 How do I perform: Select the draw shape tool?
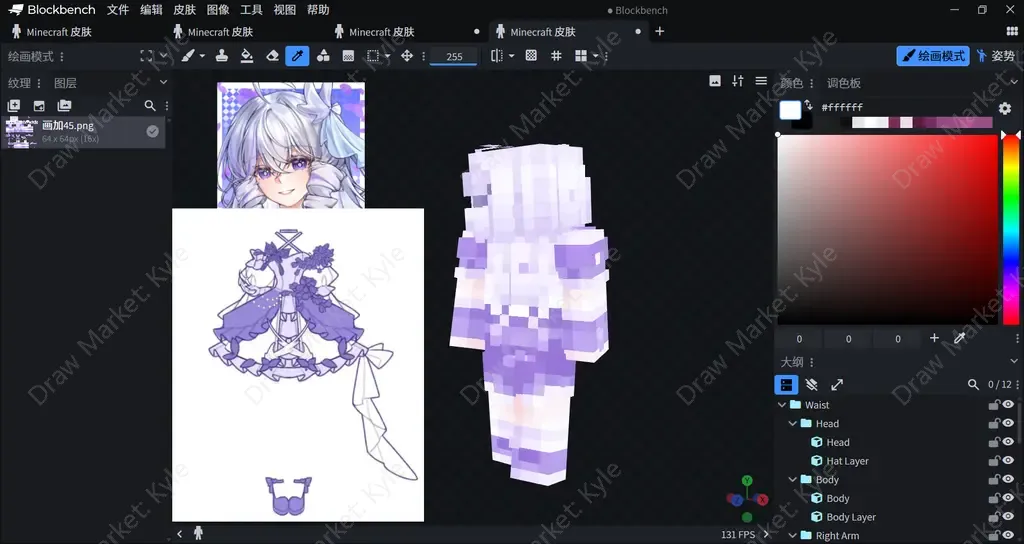(323, 56)
